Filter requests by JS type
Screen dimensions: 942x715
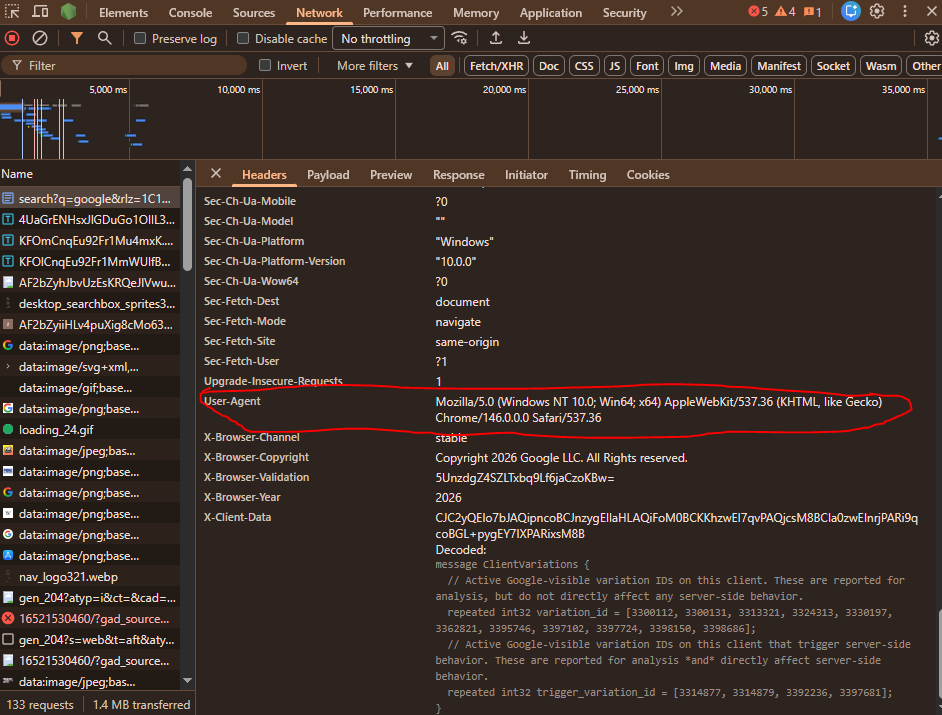(615, 66)
